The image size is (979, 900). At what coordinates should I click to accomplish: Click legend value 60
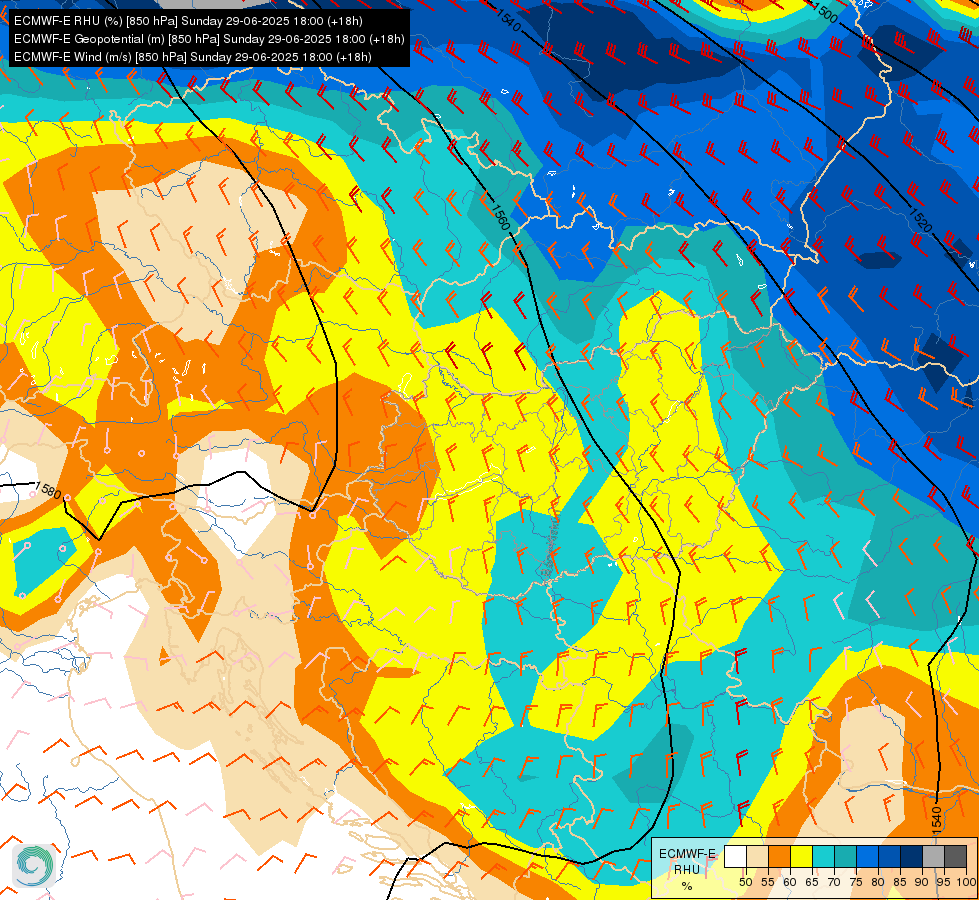point(790,882)
